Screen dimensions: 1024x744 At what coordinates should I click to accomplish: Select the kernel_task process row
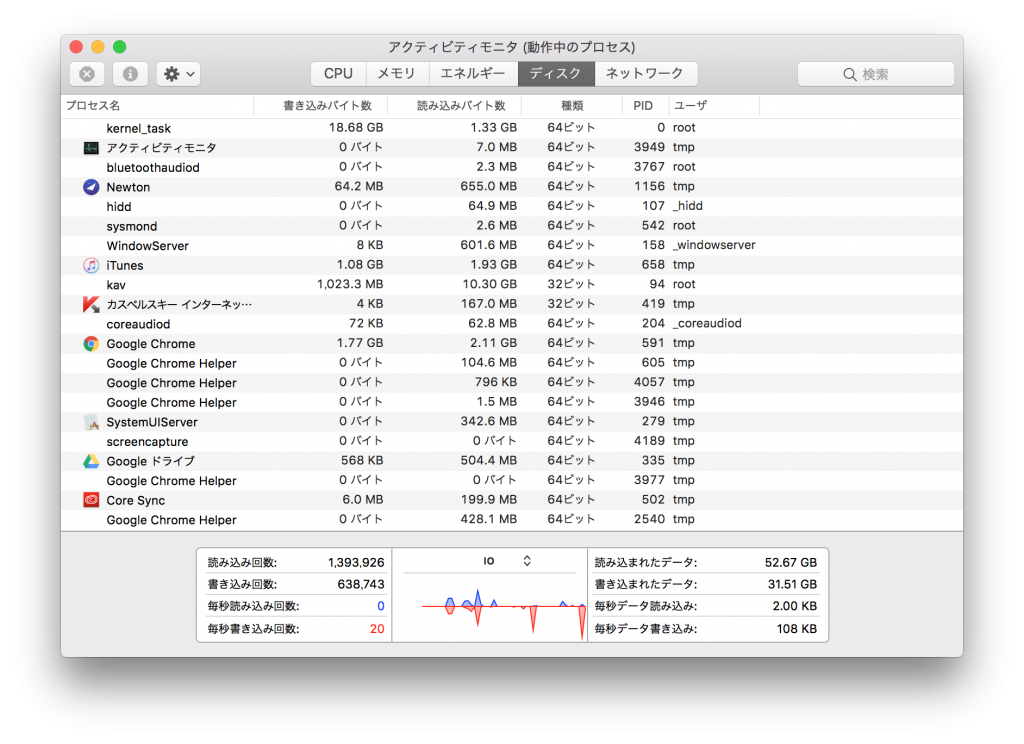point(512,128)
